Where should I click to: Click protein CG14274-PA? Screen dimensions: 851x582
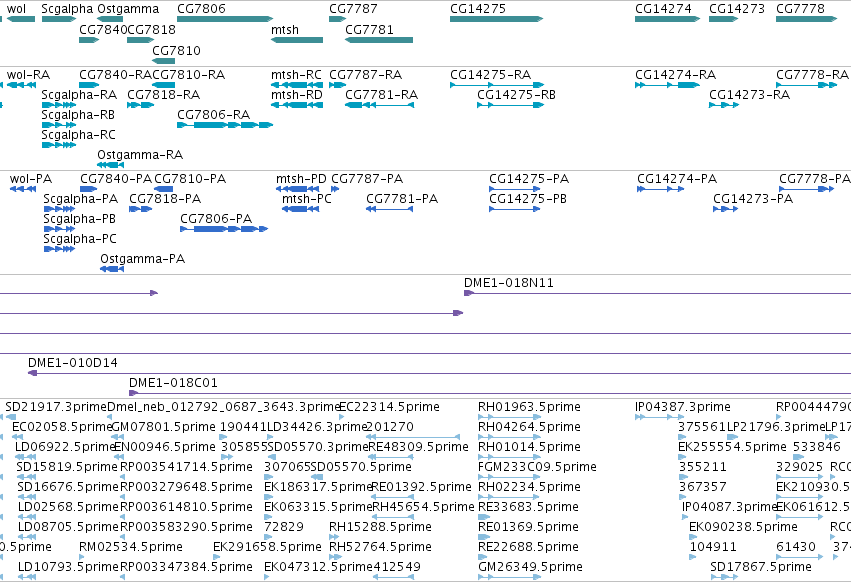point(677,179)
